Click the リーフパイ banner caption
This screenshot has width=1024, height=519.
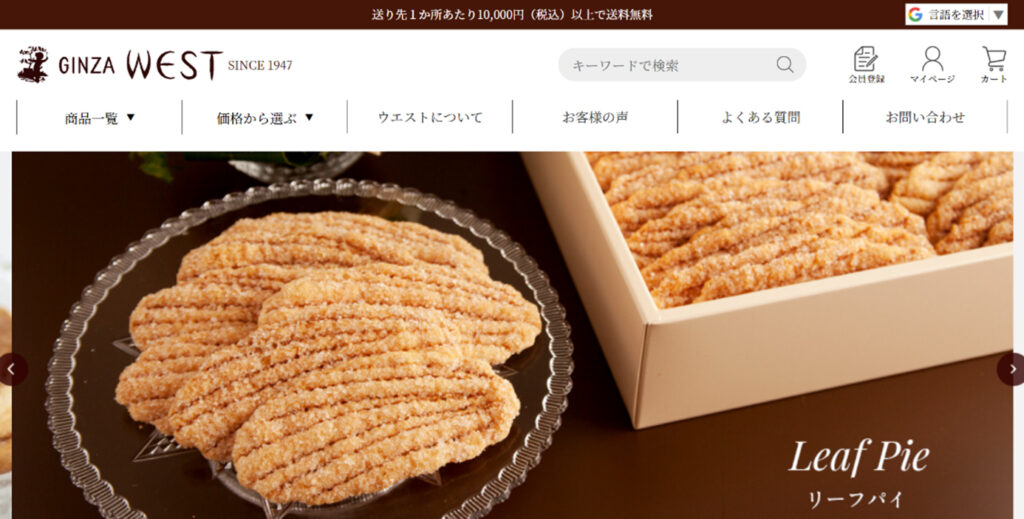pyautogui.click(x=856, y=499)
